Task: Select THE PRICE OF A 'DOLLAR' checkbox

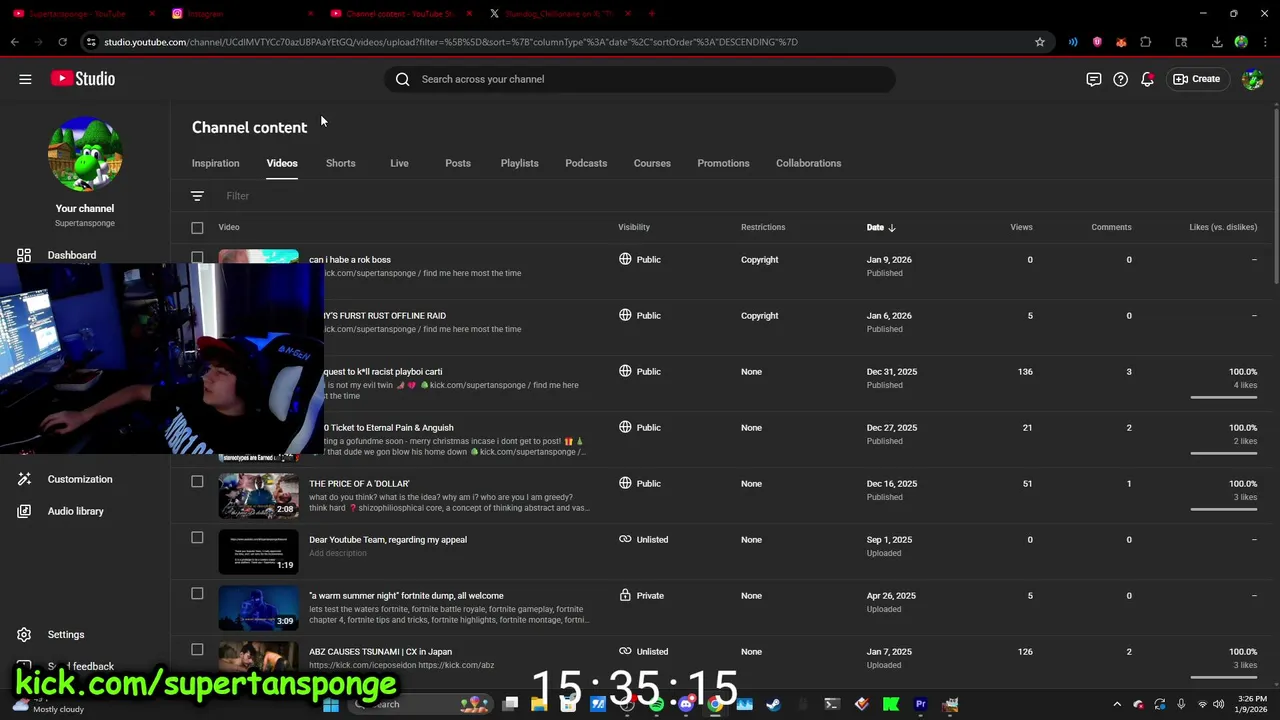Action: (x=197, y=481)
